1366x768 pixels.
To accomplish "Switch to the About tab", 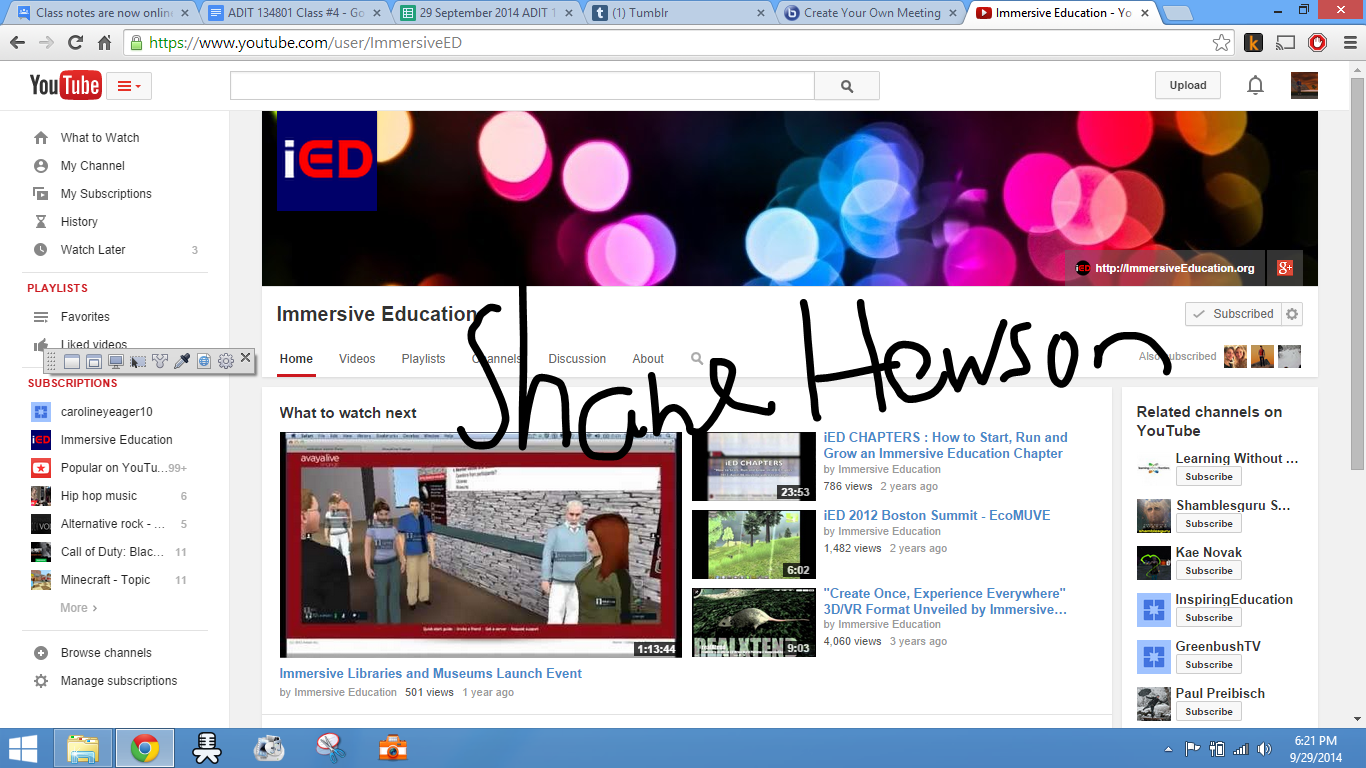I will click(648, 359).
